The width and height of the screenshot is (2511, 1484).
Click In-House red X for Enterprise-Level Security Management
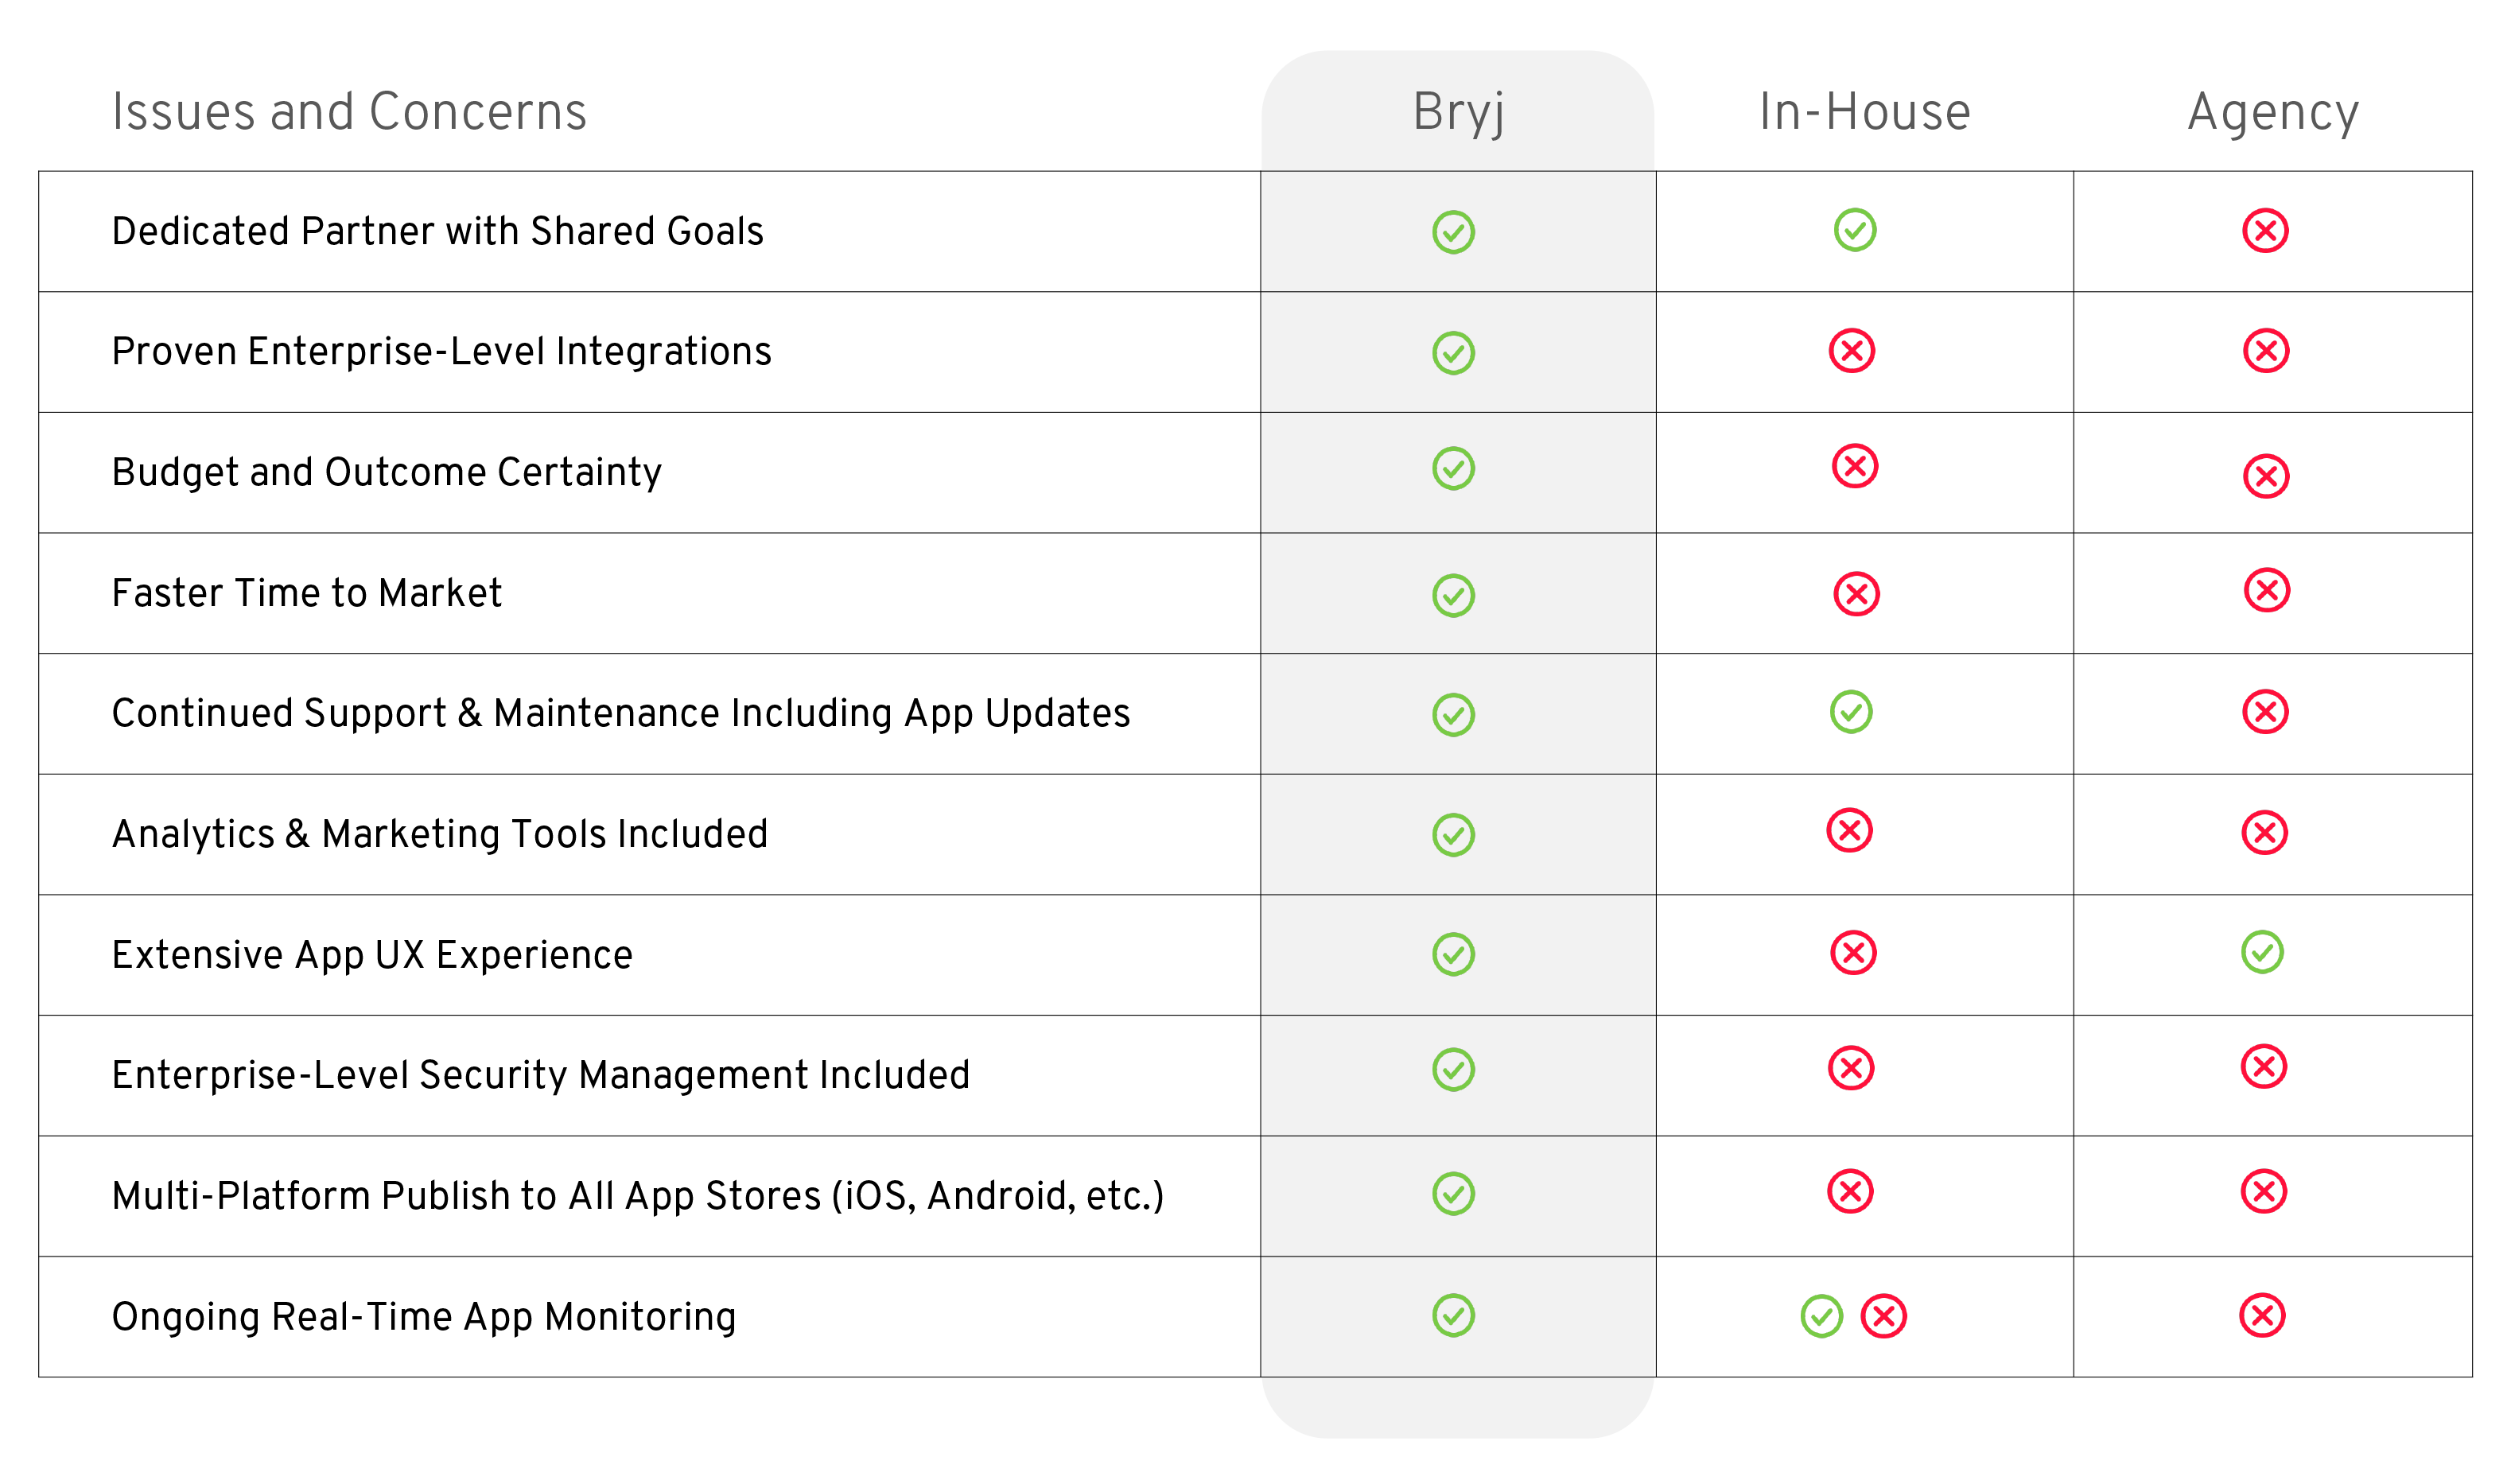(x=1851, y=1068)
